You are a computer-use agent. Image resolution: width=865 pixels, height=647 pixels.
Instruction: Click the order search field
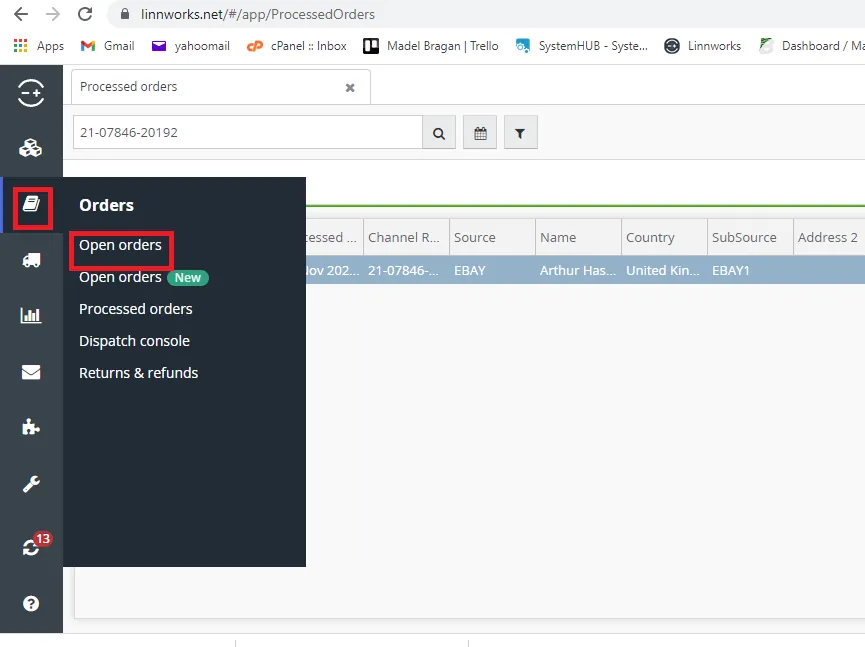pos(248,132)
